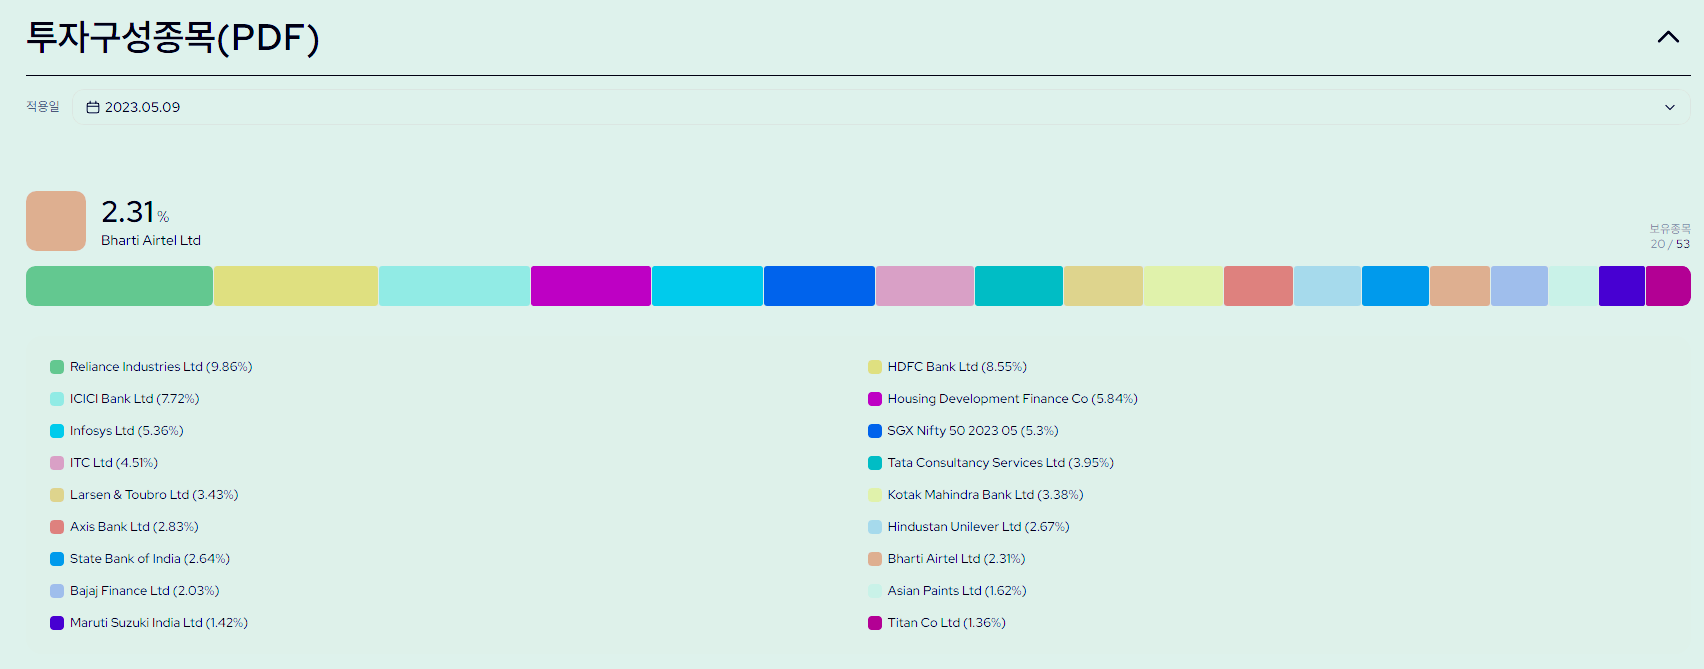Click Tata Consultancy Services Ltd (3.95%) text
The width and height of the screenshot is (1704, 669).
[1001, 463]
